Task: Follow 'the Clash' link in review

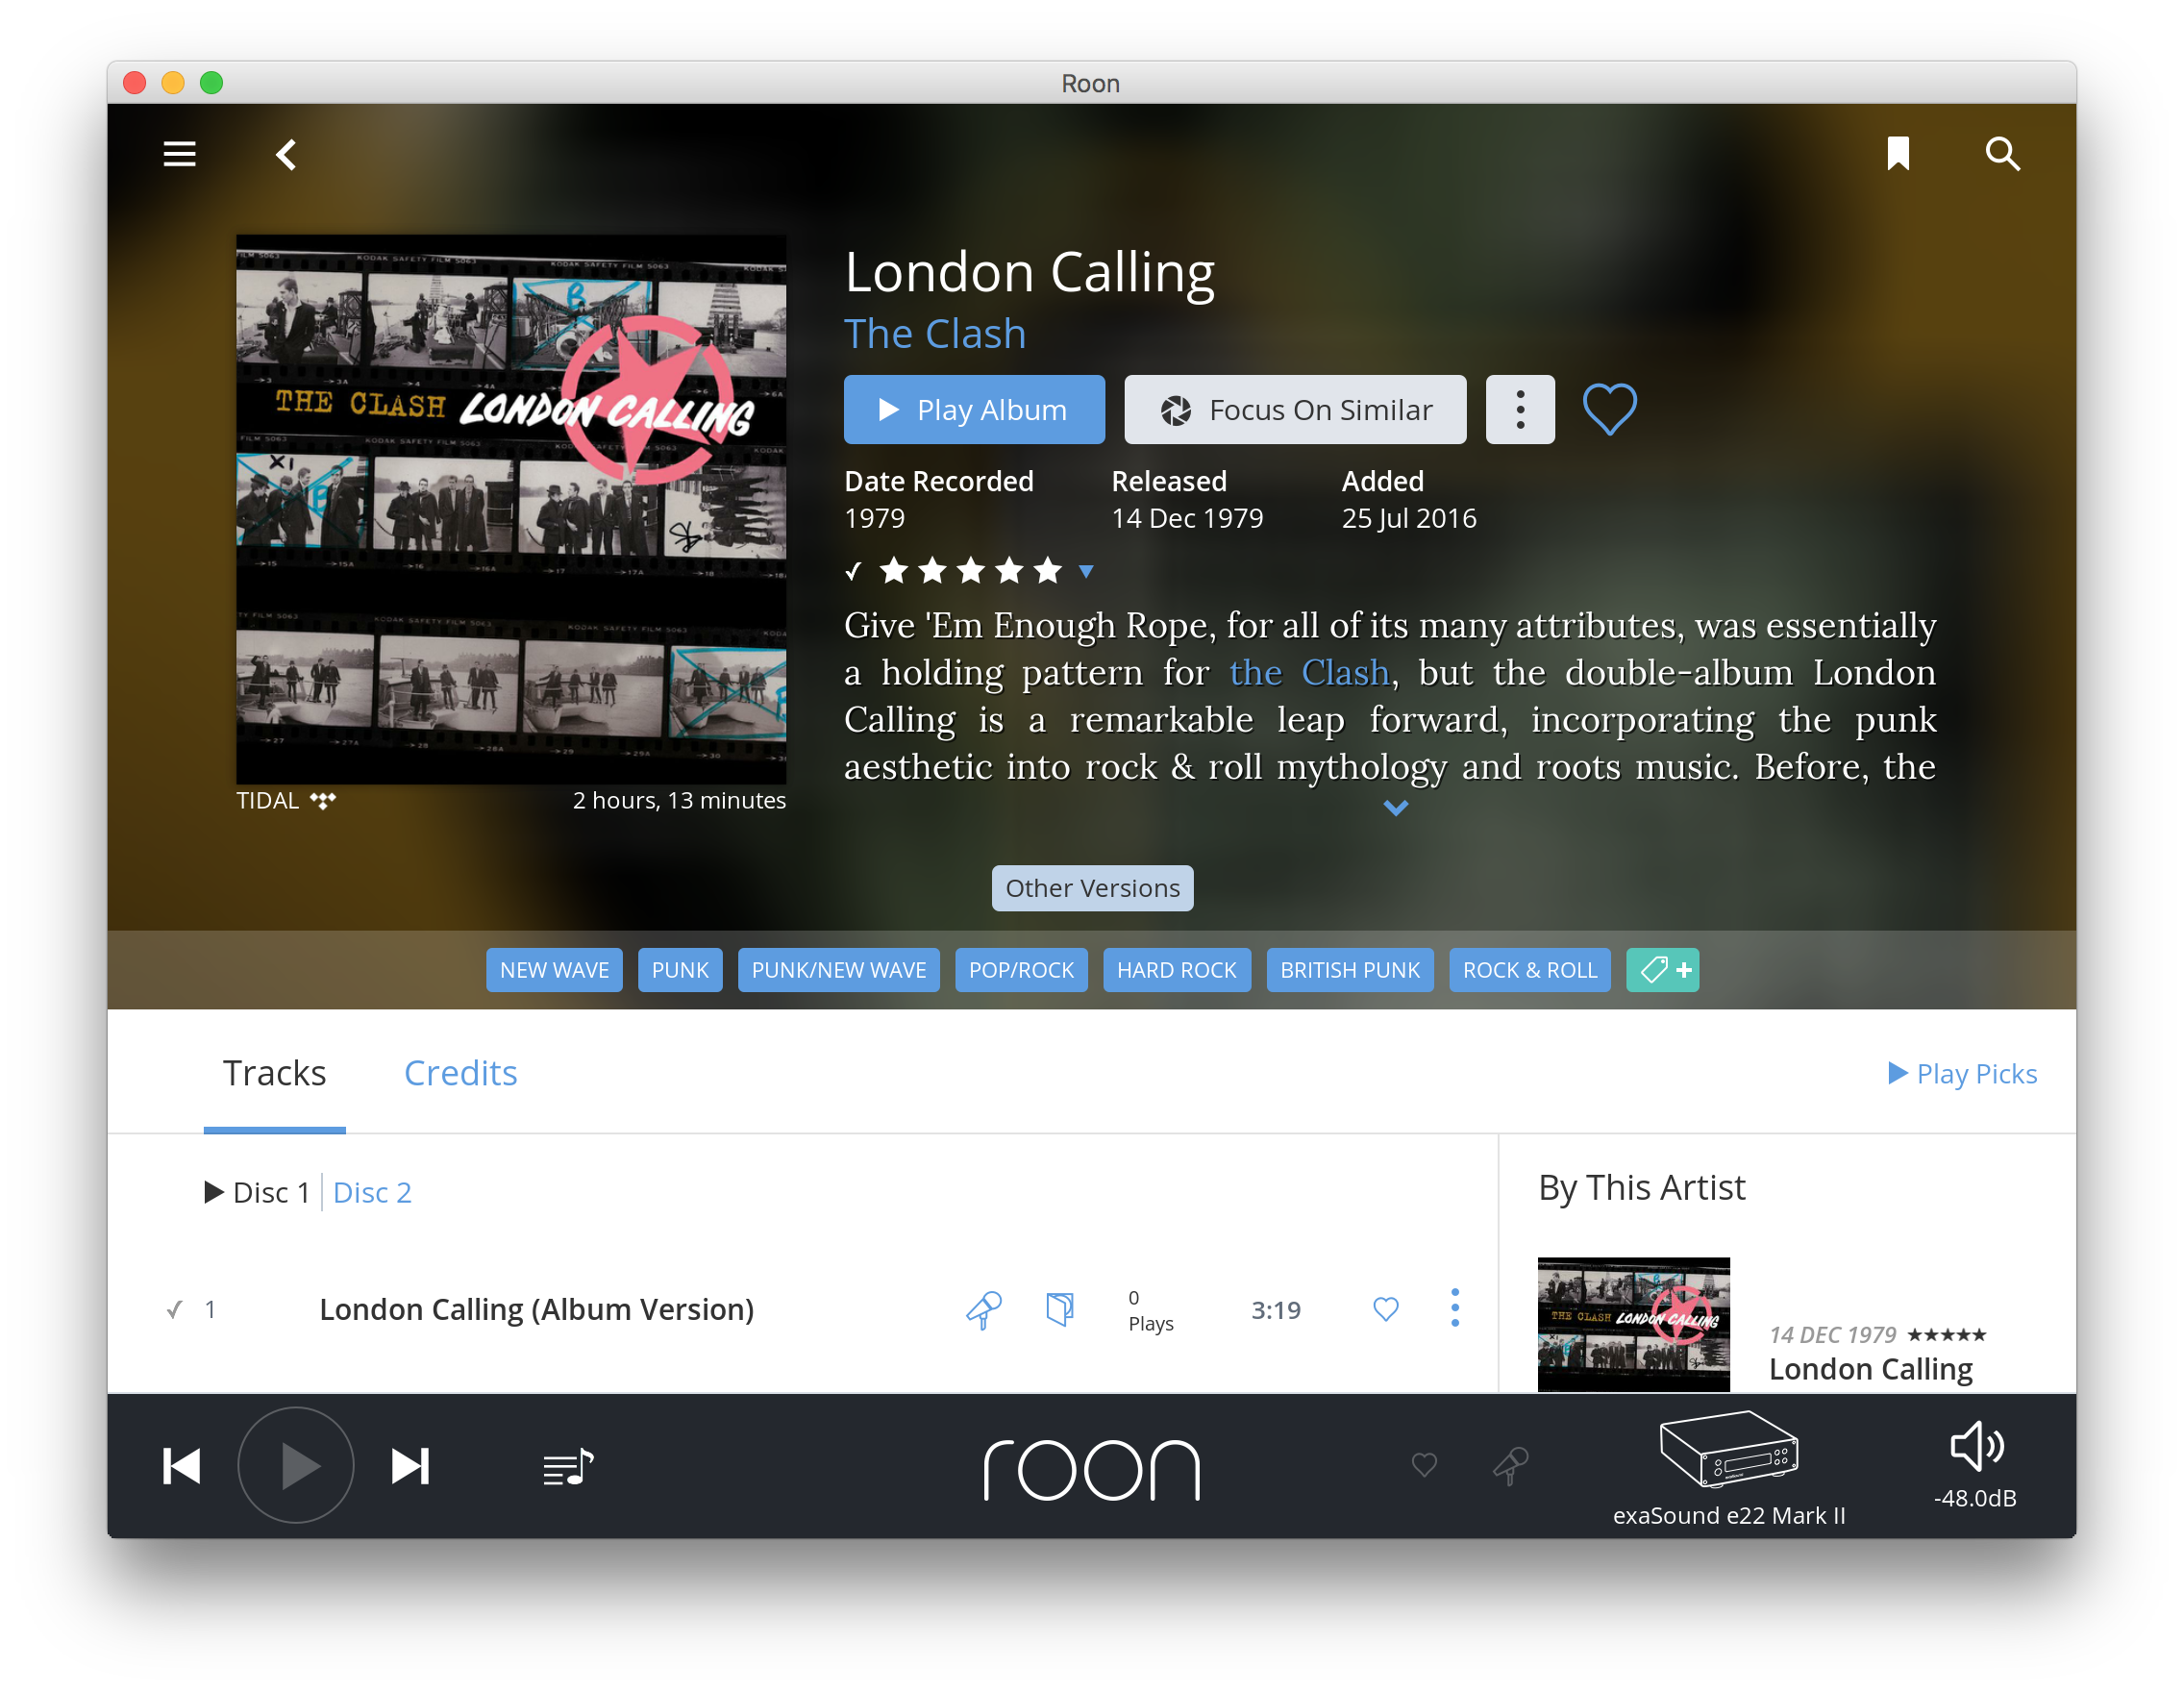Action: click(x=1309, y=672)
